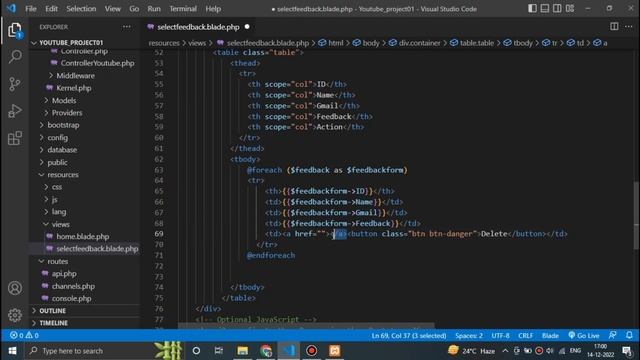Expand the database folder
This screenshot has width=640, height=360.
62,150
